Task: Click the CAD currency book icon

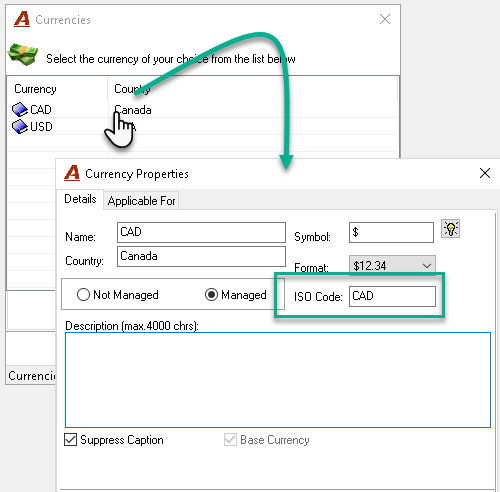Action: click(x=20, y=110)
